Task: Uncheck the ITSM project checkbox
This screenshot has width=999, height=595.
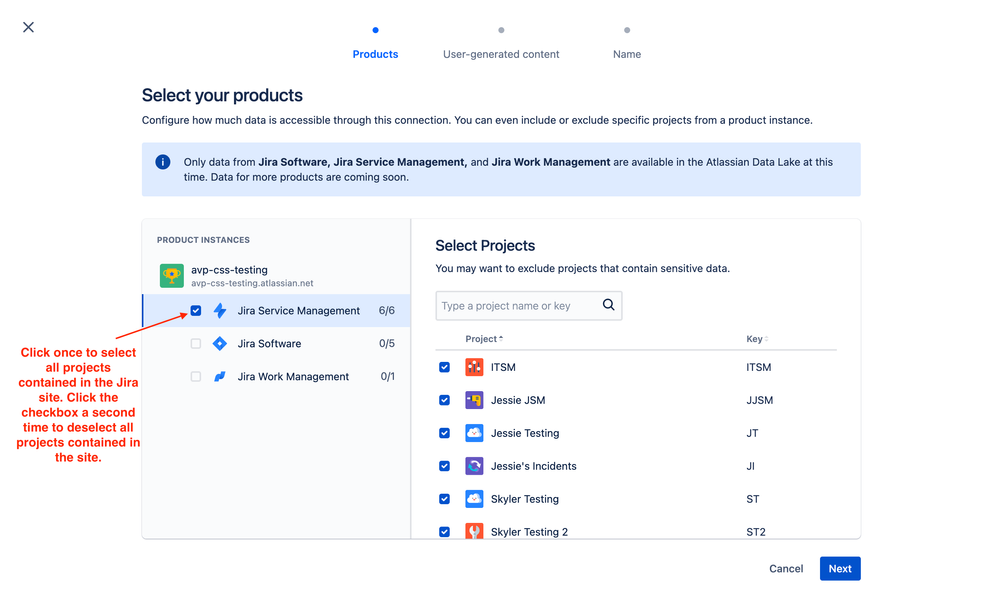Action: click(444, 367)
